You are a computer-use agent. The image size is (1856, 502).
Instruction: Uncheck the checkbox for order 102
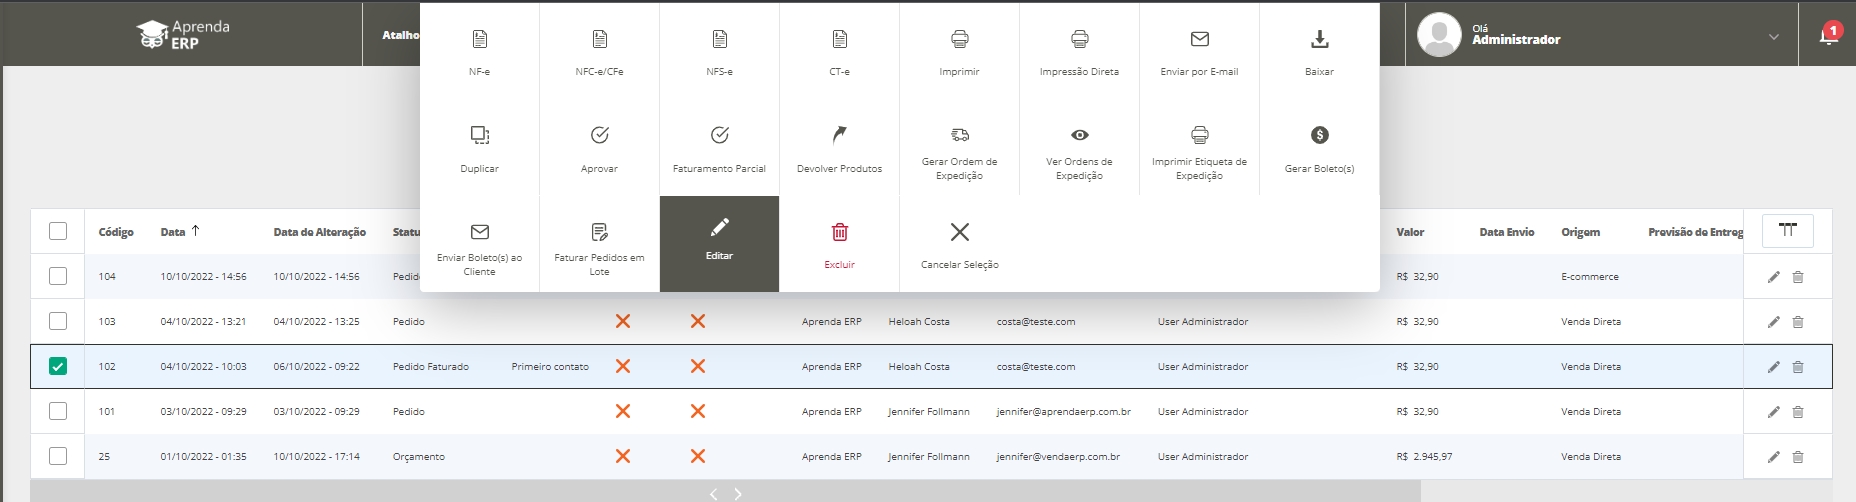click(x=58, y=367)
